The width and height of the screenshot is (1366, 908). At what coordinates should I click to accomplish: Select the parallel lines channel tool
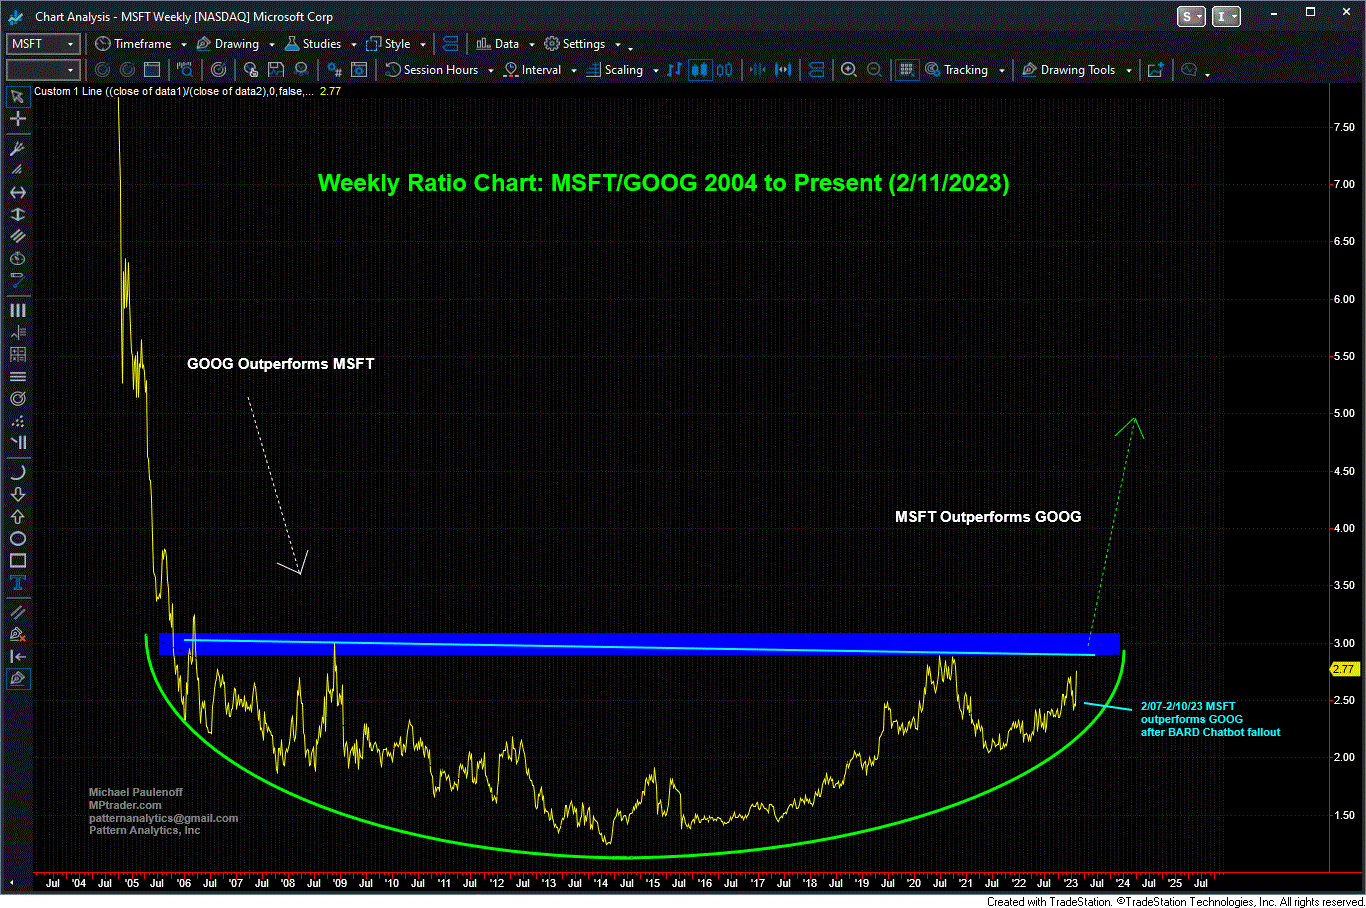click(17, 236)
